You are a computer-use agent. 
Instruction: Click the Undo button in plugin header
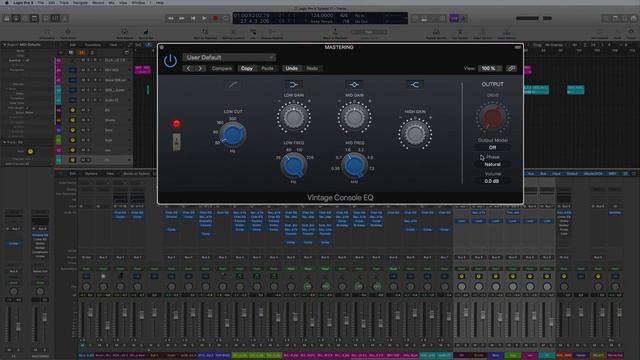click(x=291, y=69)
